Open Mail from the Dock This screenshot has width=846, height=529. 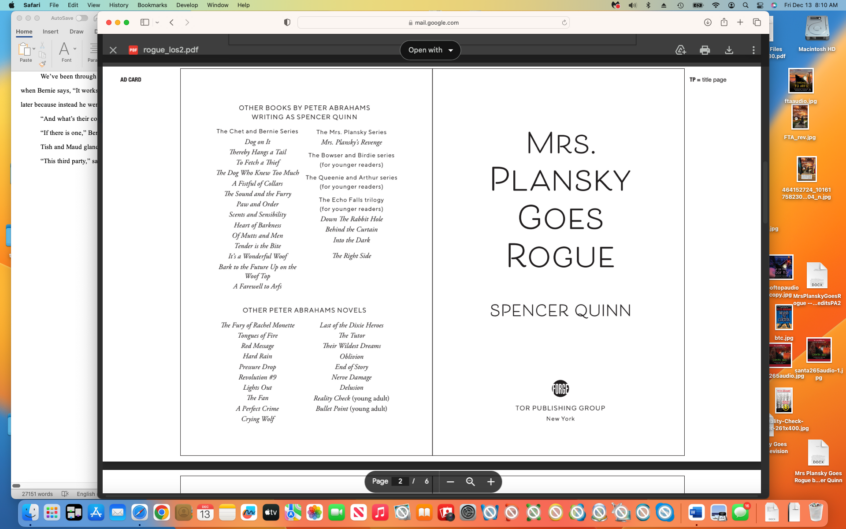pos(118,512)
